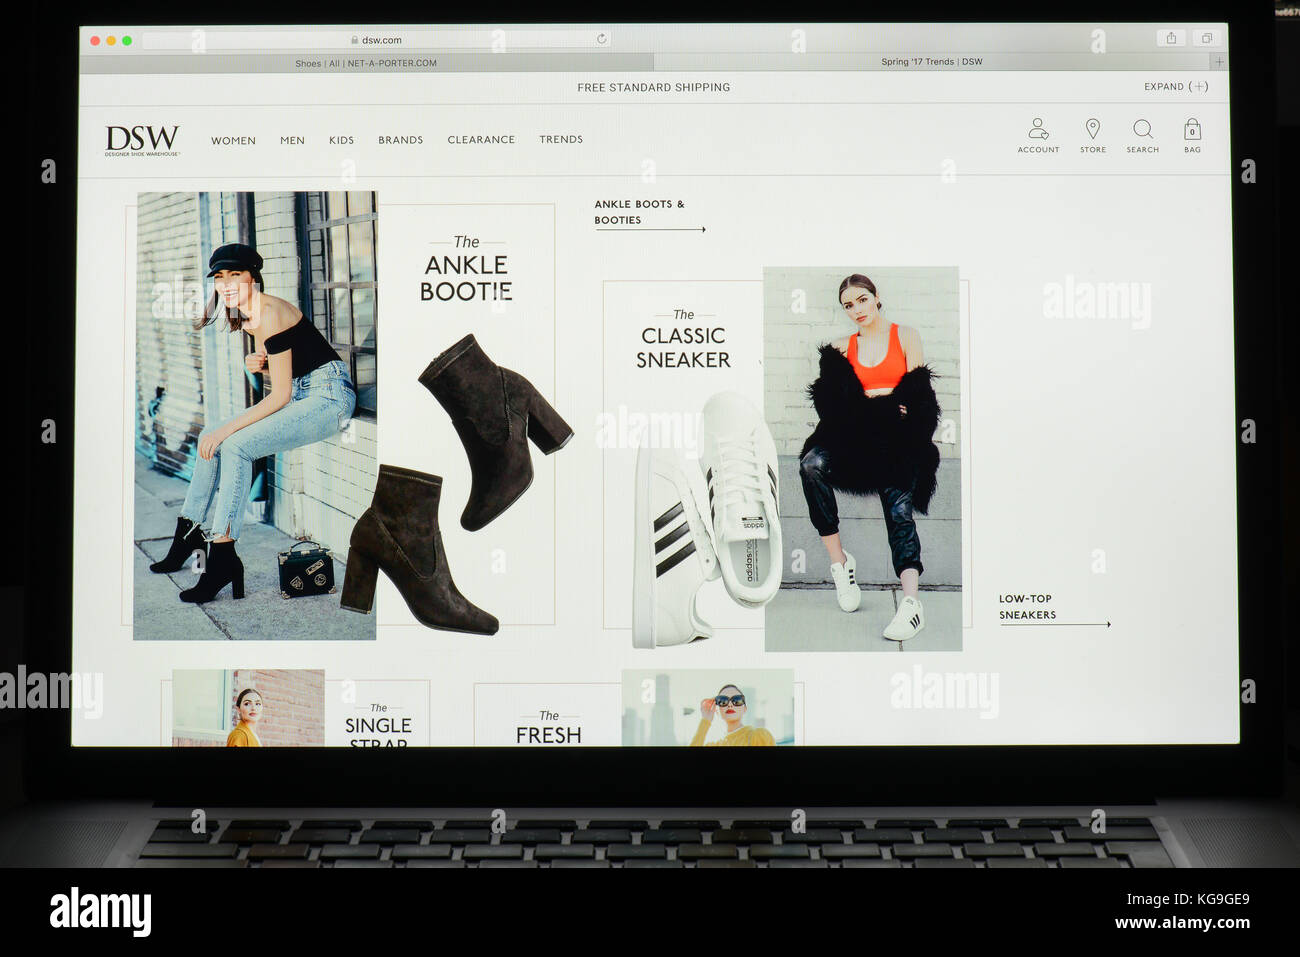Image resolution: width=1300 pixels, height=957 pixels.
Task: Click the dsw.com address bar
Action: [x=376, y=40]
